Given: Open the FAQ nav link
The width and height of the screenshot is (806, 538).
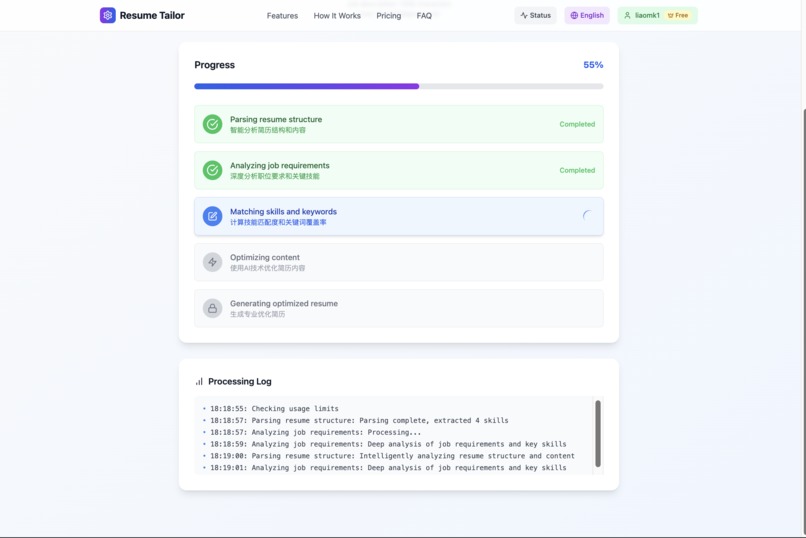Looking at the screenshot, I should (424, 16).
